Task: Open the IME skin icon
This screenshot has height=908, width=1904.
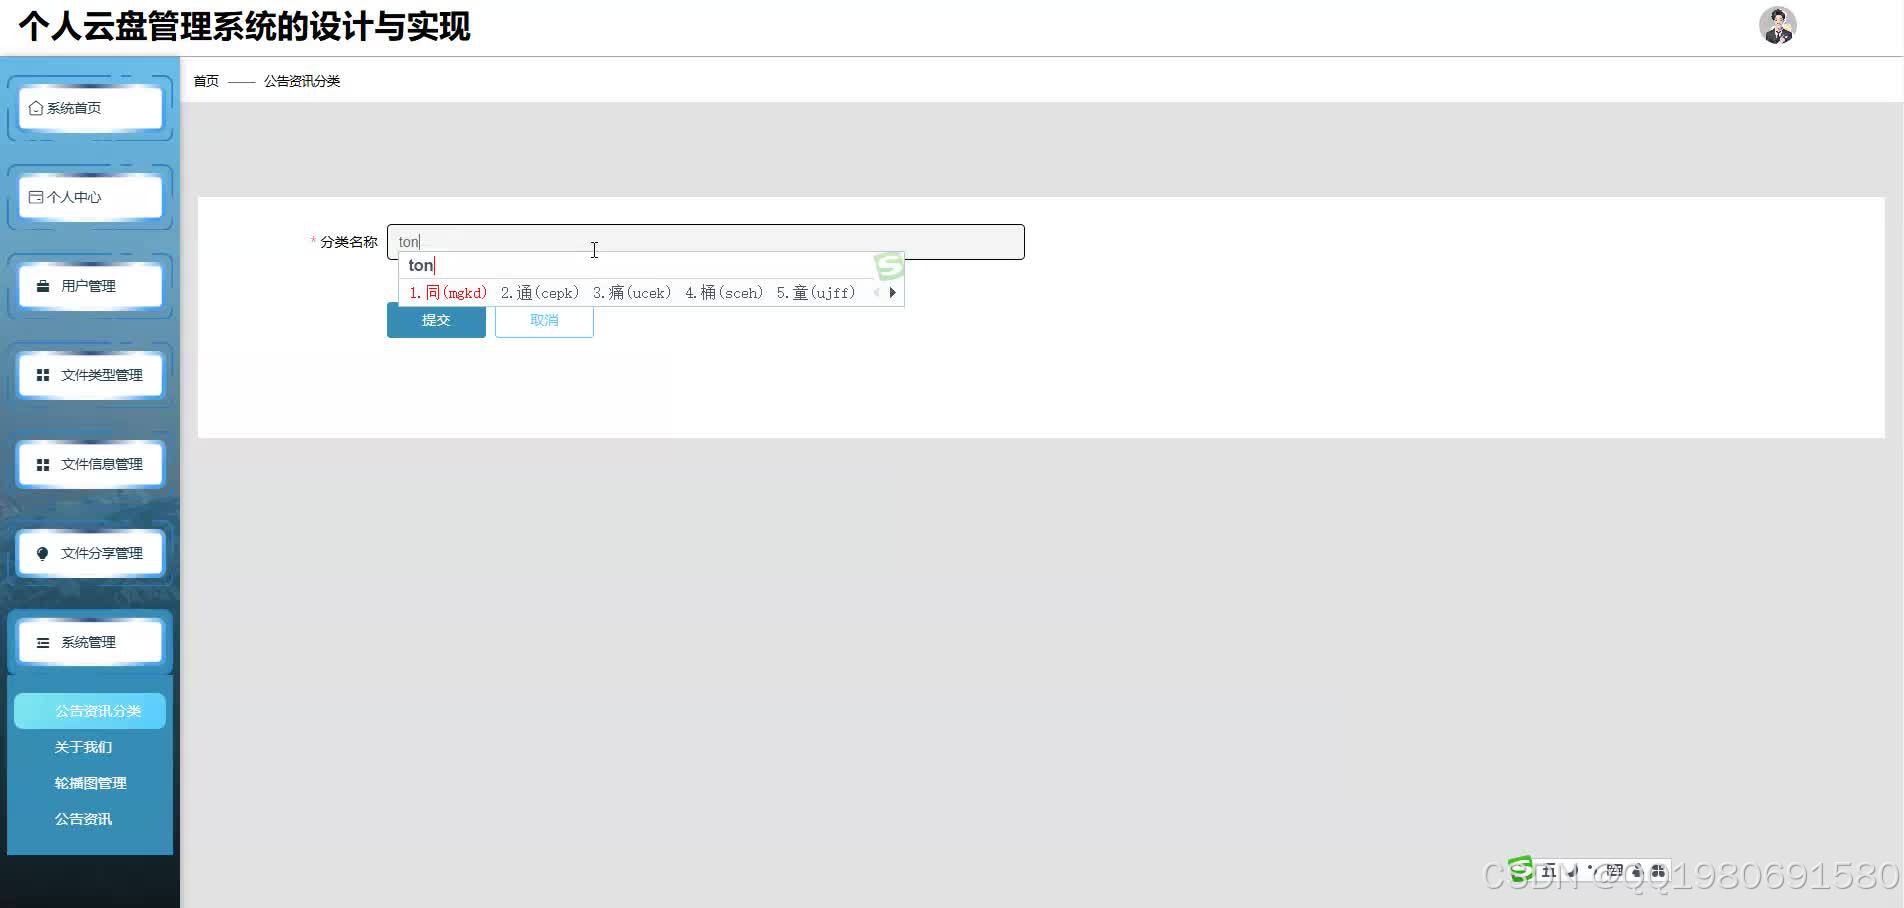Action: pos(1637,871)
